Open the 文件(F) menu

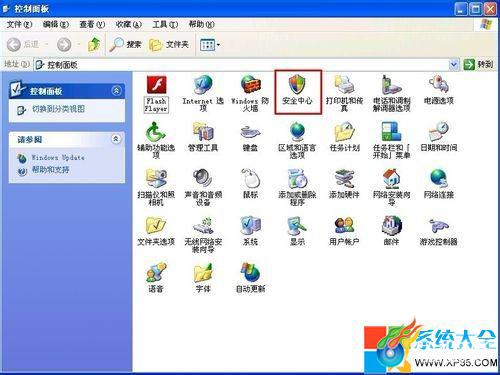(x=19, y=24)
